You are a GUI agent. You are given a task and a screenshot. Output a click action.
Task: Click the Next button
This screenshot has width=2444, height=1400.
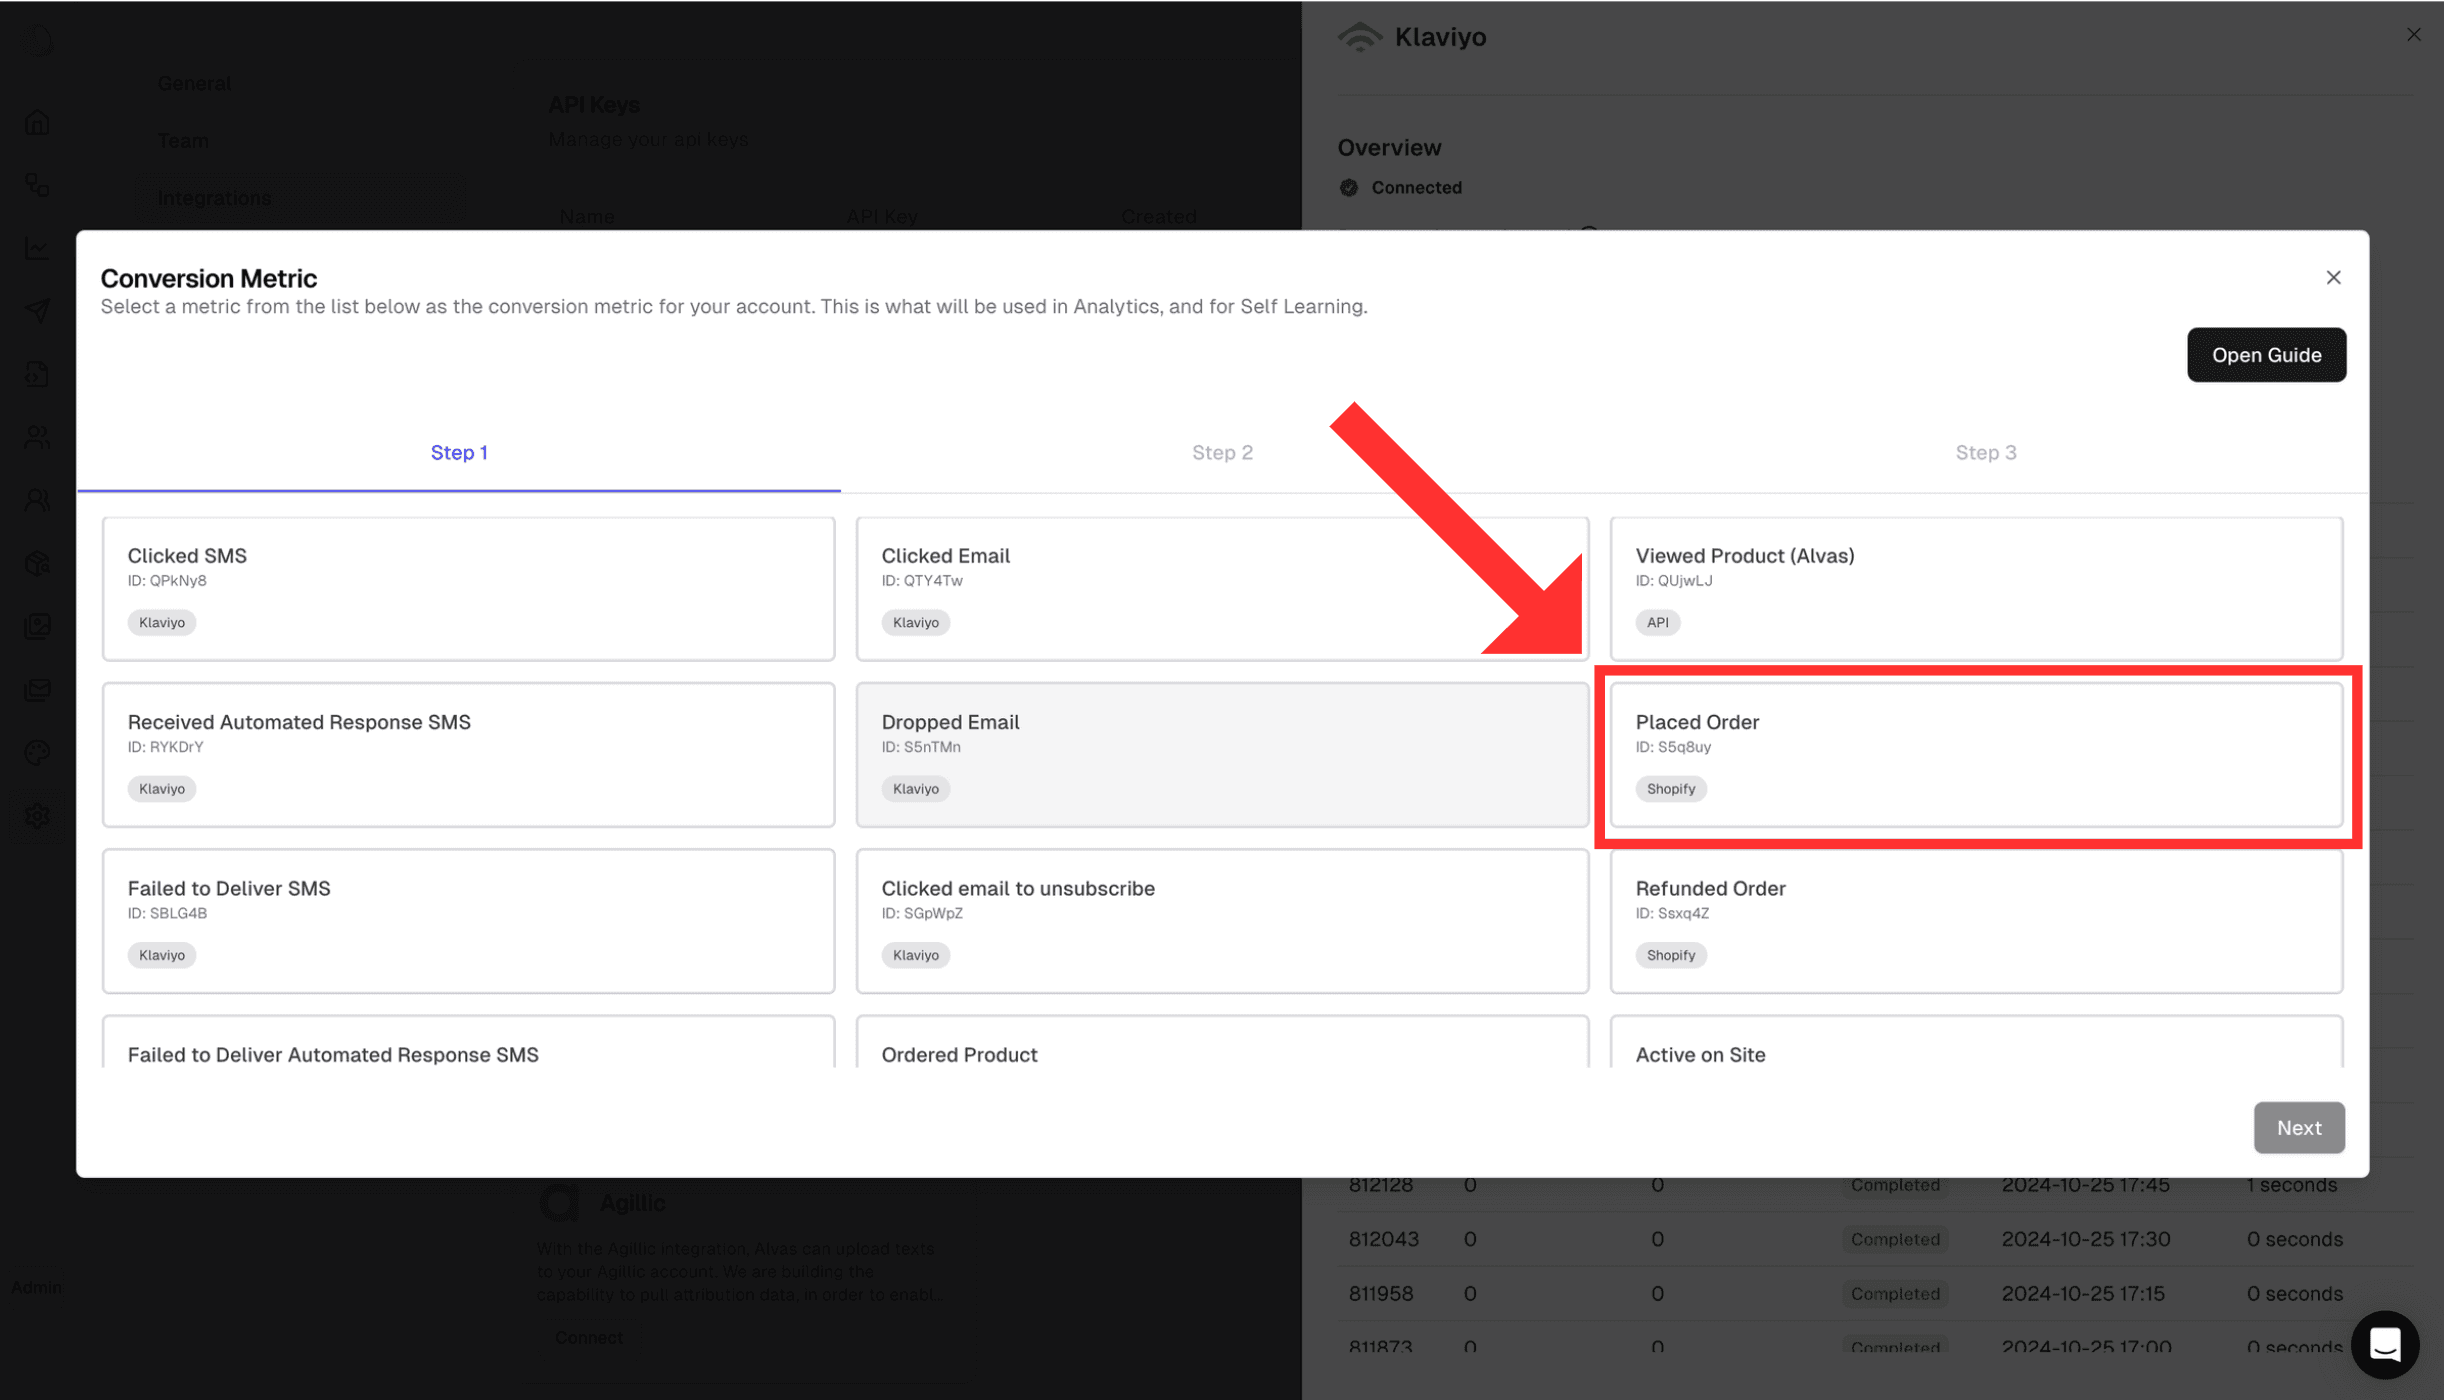point(2299,1127)
